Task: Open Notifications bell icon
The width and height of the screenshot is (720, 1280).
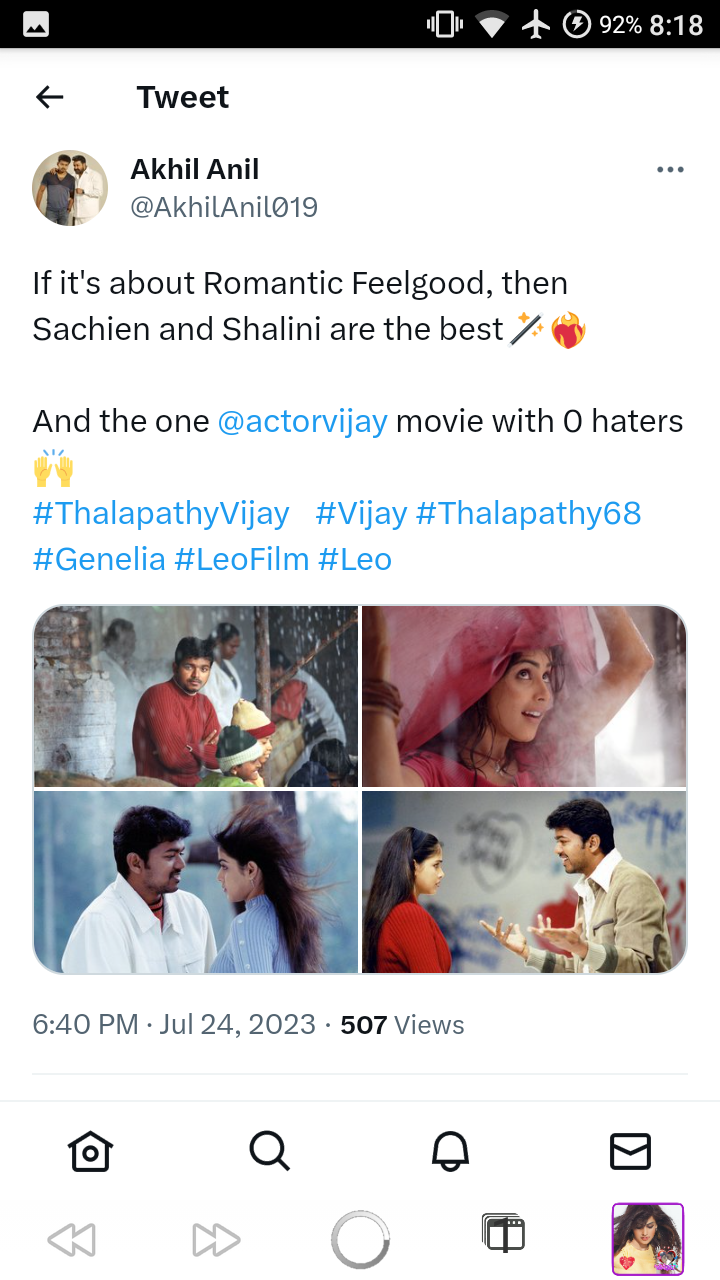Action: [x=450, y=1152]
